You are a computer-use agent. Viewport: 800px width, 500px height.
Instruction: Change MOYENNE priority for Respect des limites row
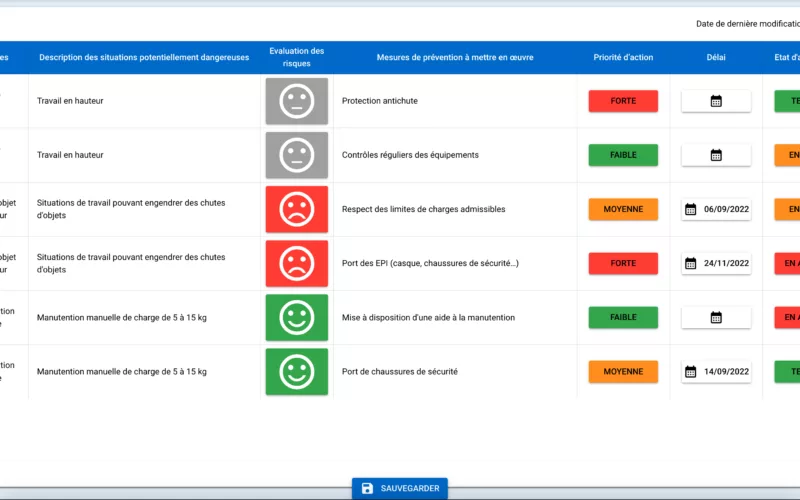(x=623, y=209)
